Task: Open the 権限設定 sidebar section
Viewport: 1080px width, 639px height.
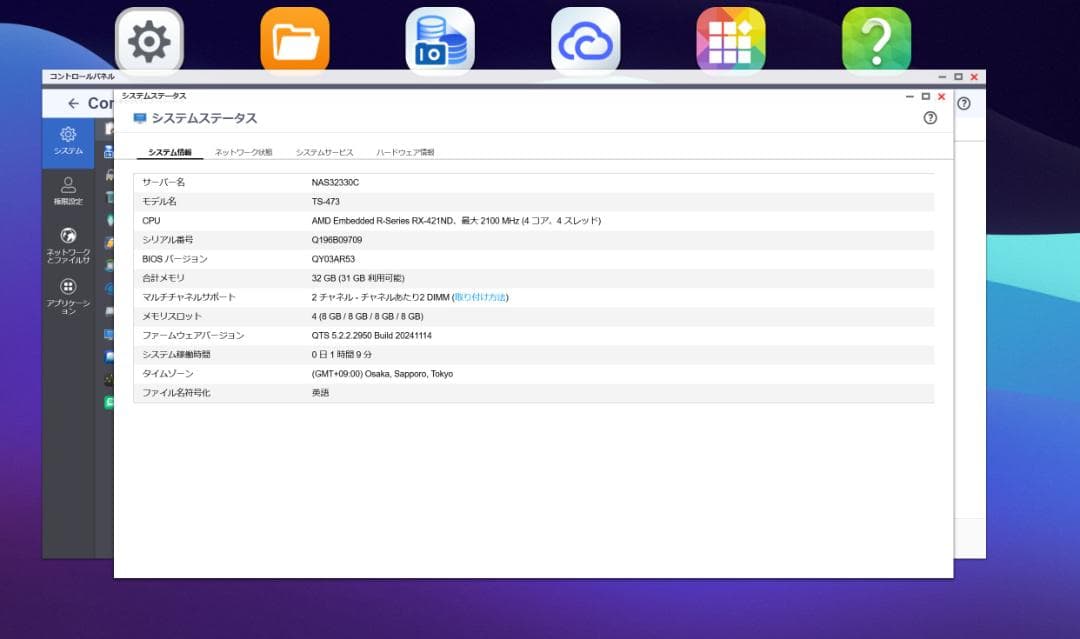Action: (67, 190)
